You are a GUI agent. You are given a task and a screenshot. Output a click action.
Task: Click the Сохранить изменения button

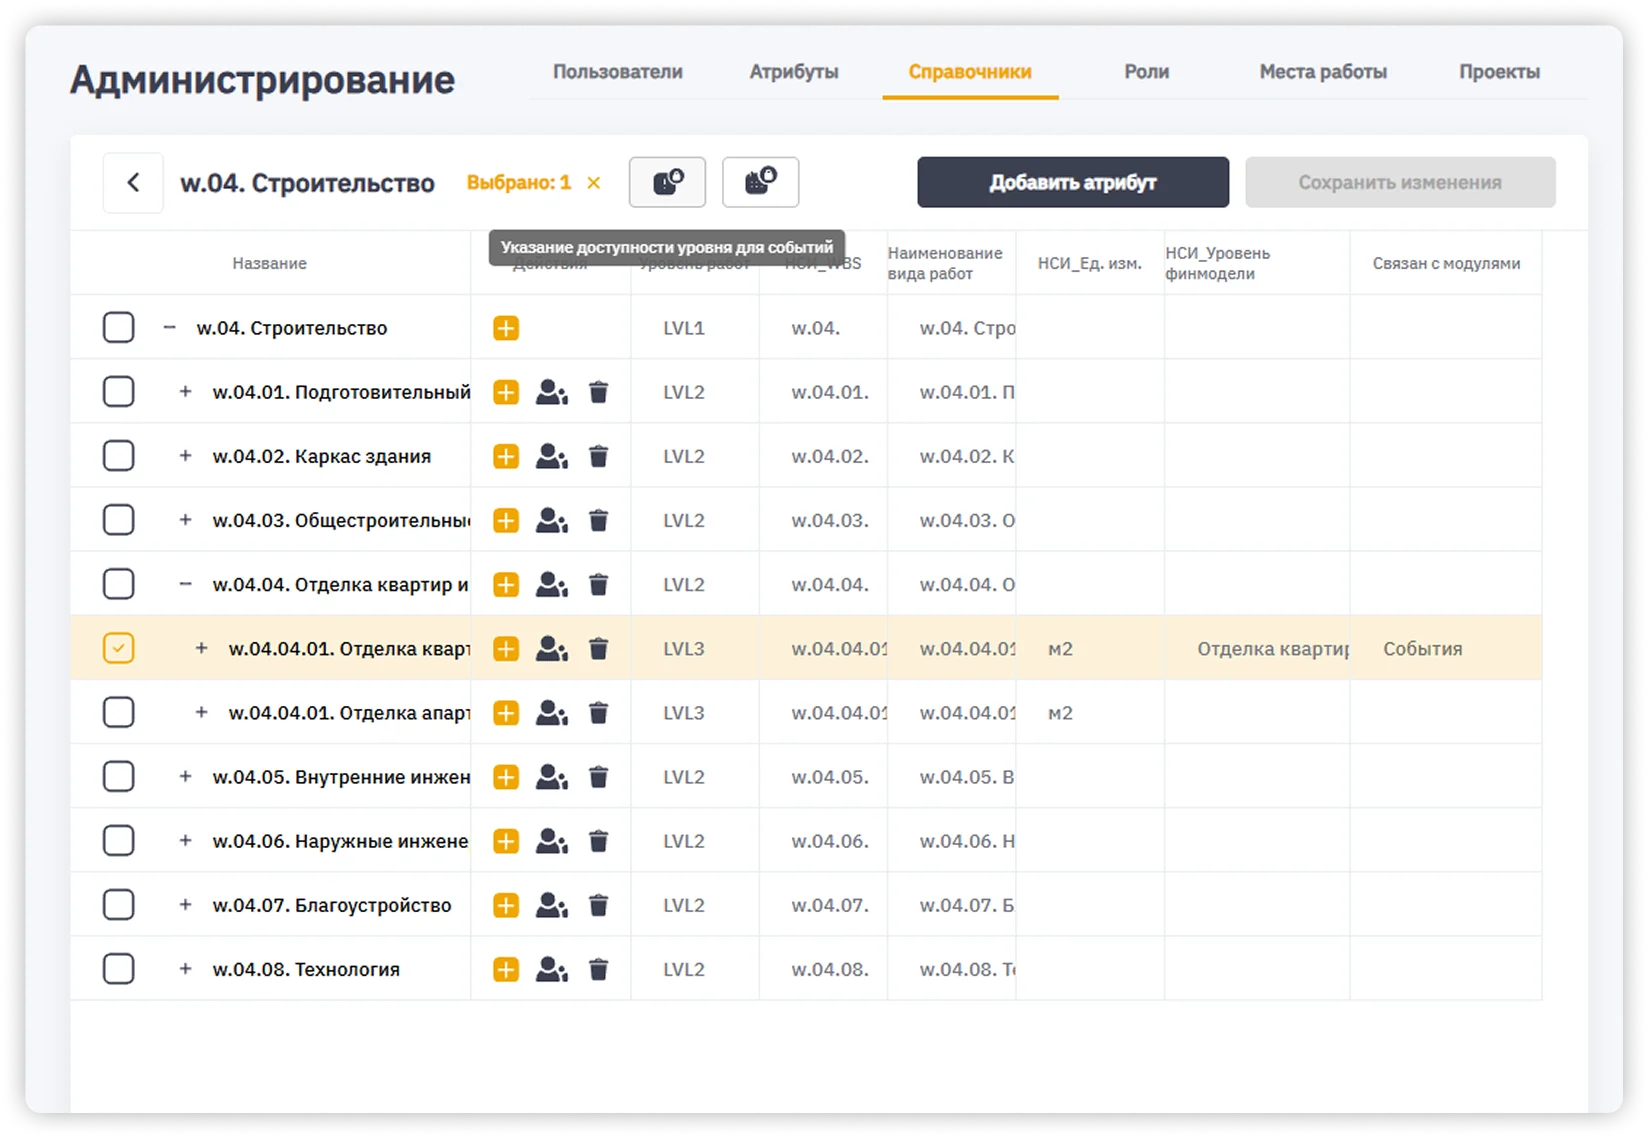click(x=1399, y=183)
